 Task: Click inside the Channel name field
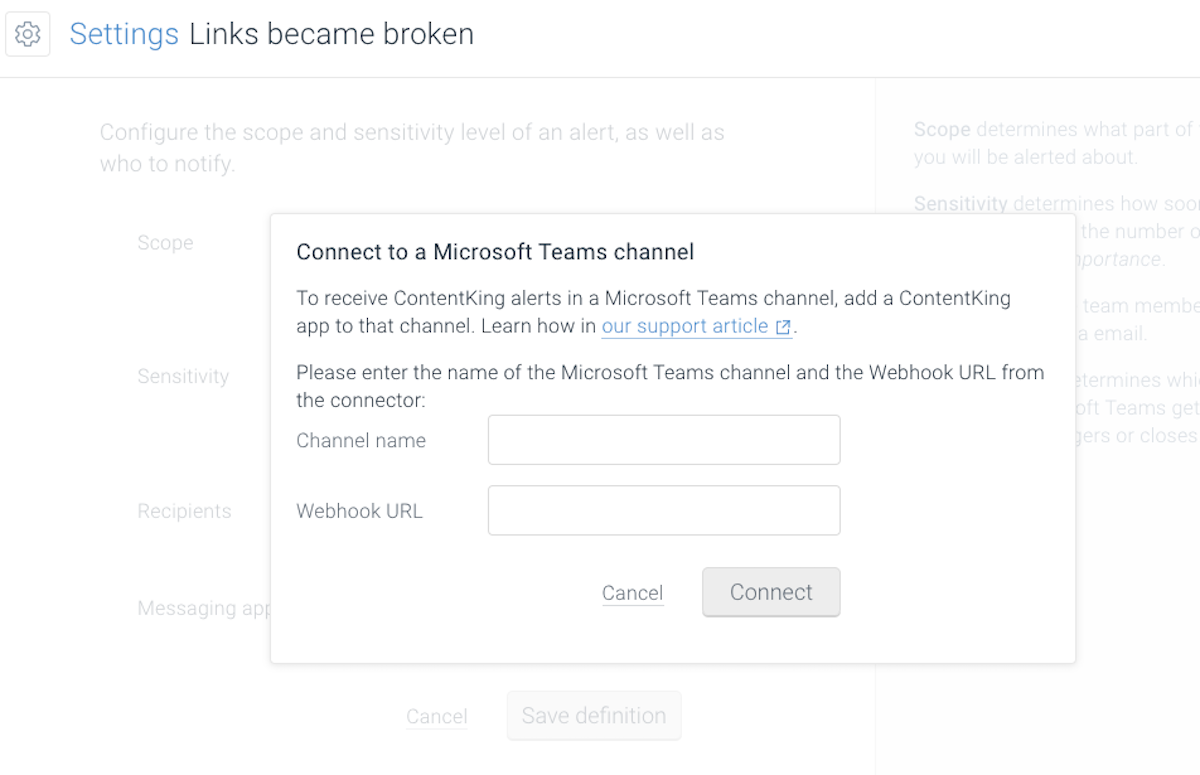tap(663, 439)
